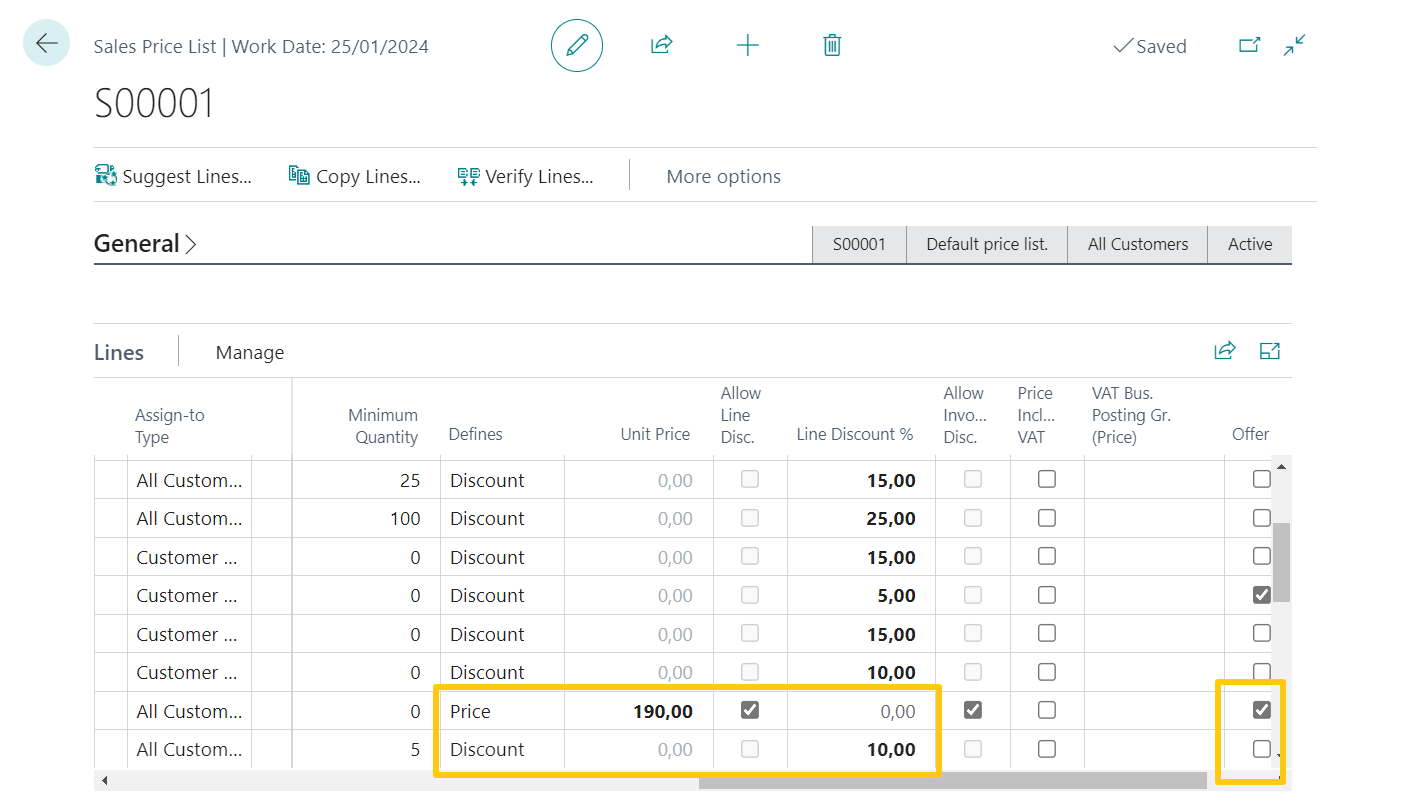This screenshot has height=805, width=1410.
Task: Toggle Price Incl. VAT on the Price row
Action: click(1047, 710)
